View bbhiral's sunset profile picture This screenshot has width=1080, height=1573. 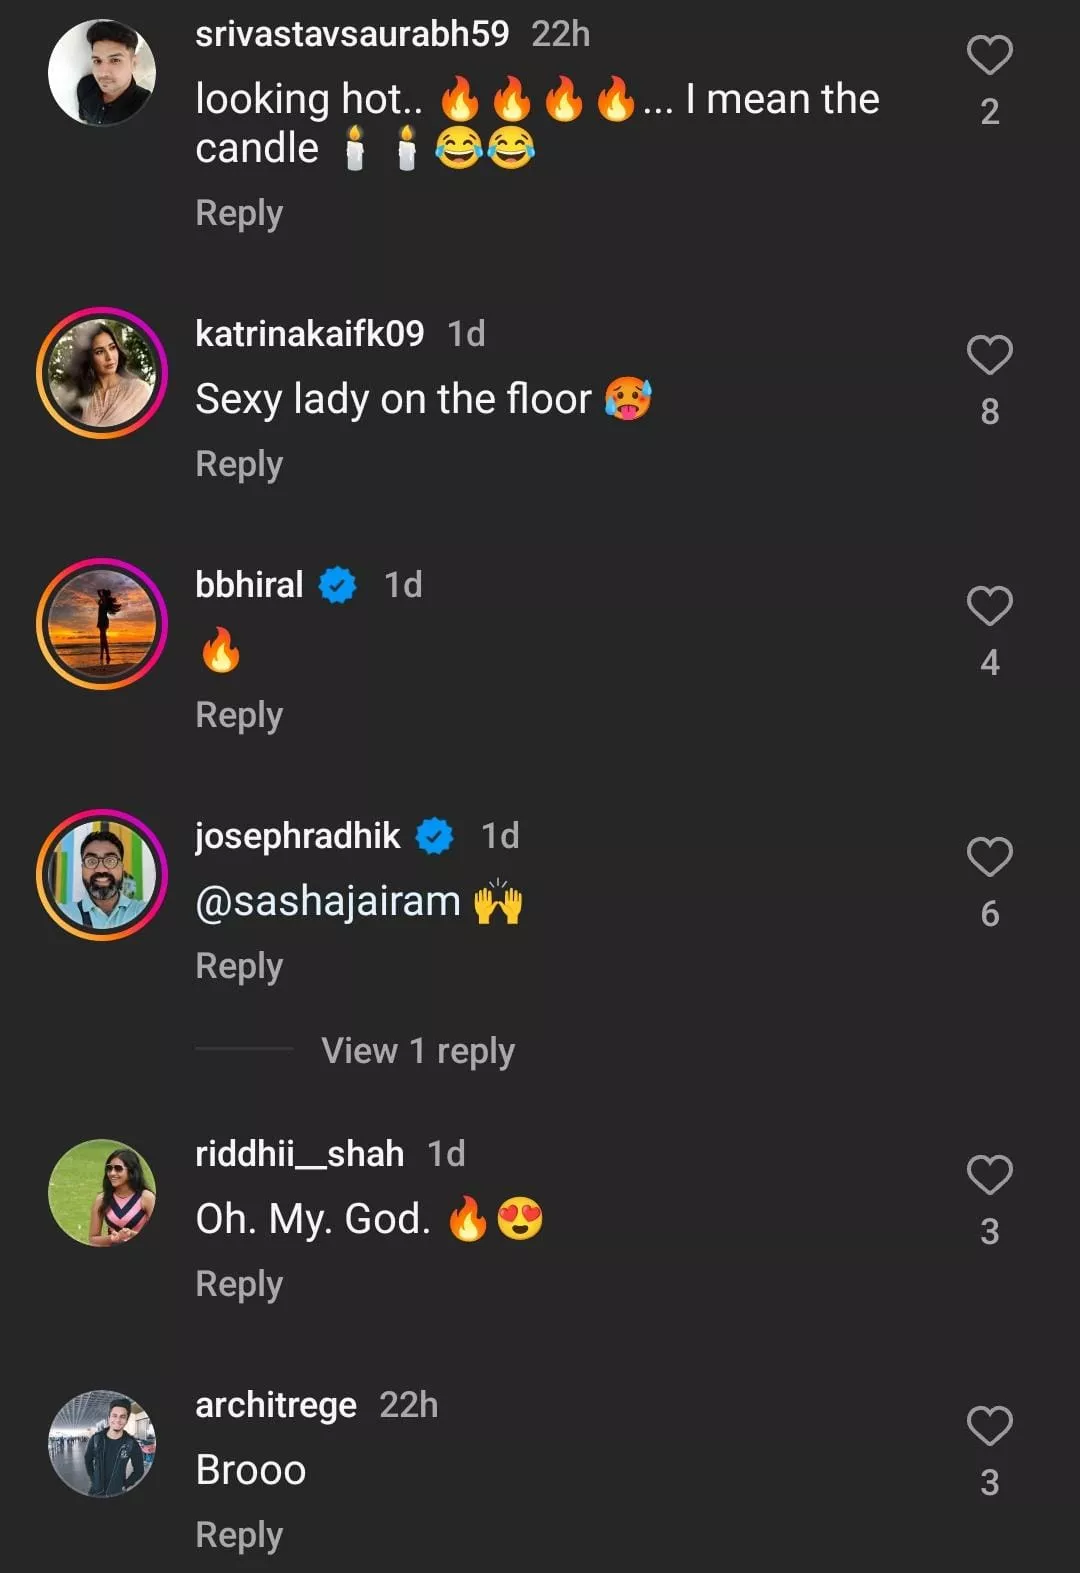point(102,624)
